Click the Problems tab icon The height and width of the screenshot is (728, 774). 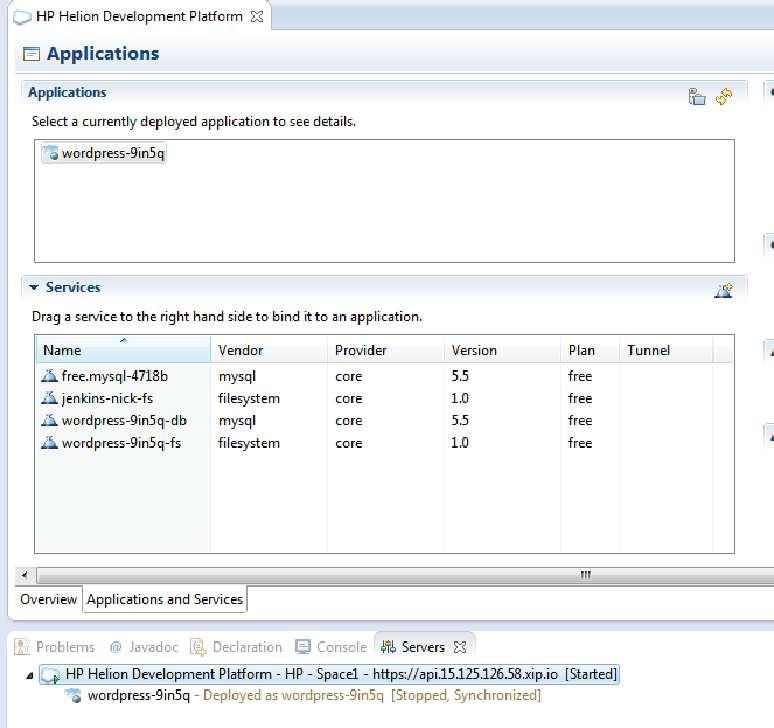click(x=22, y=647)
